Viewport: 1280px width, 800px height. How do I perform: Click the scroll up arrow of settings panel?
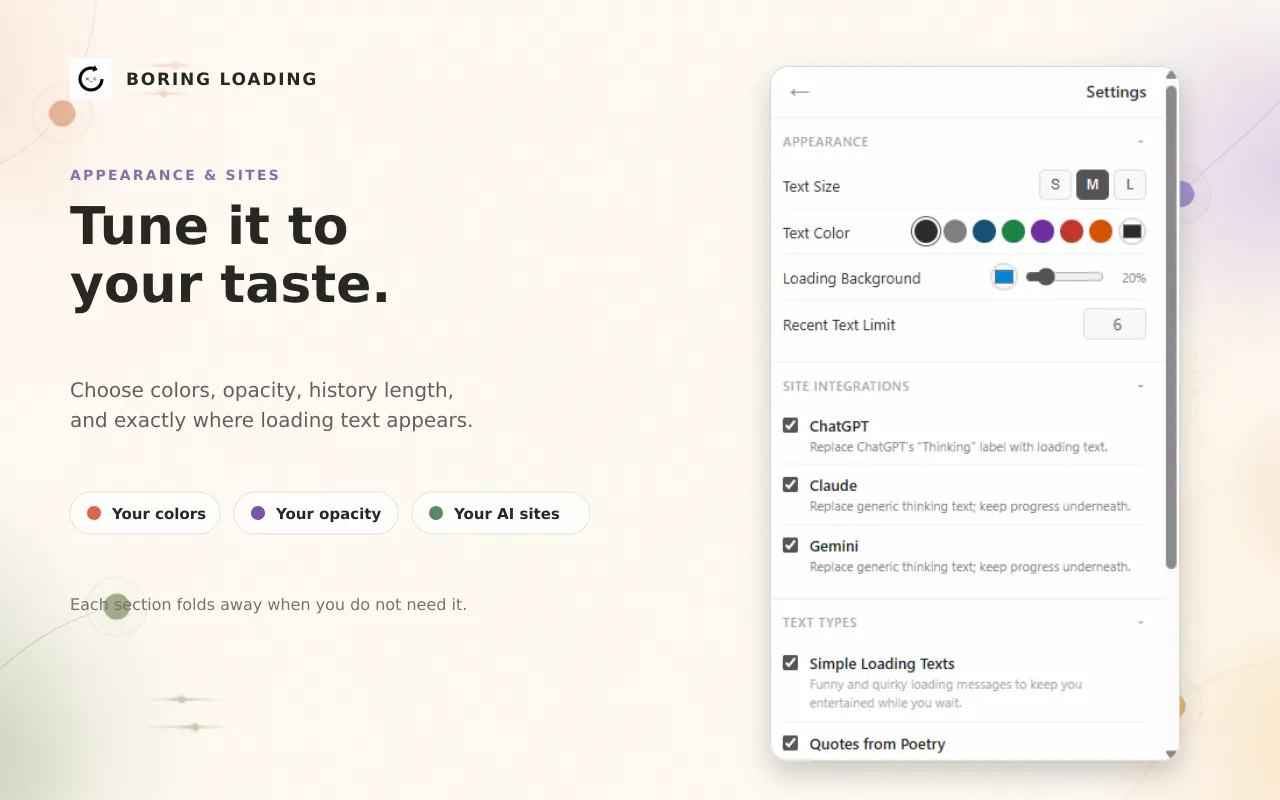[x=1172, y=75]
